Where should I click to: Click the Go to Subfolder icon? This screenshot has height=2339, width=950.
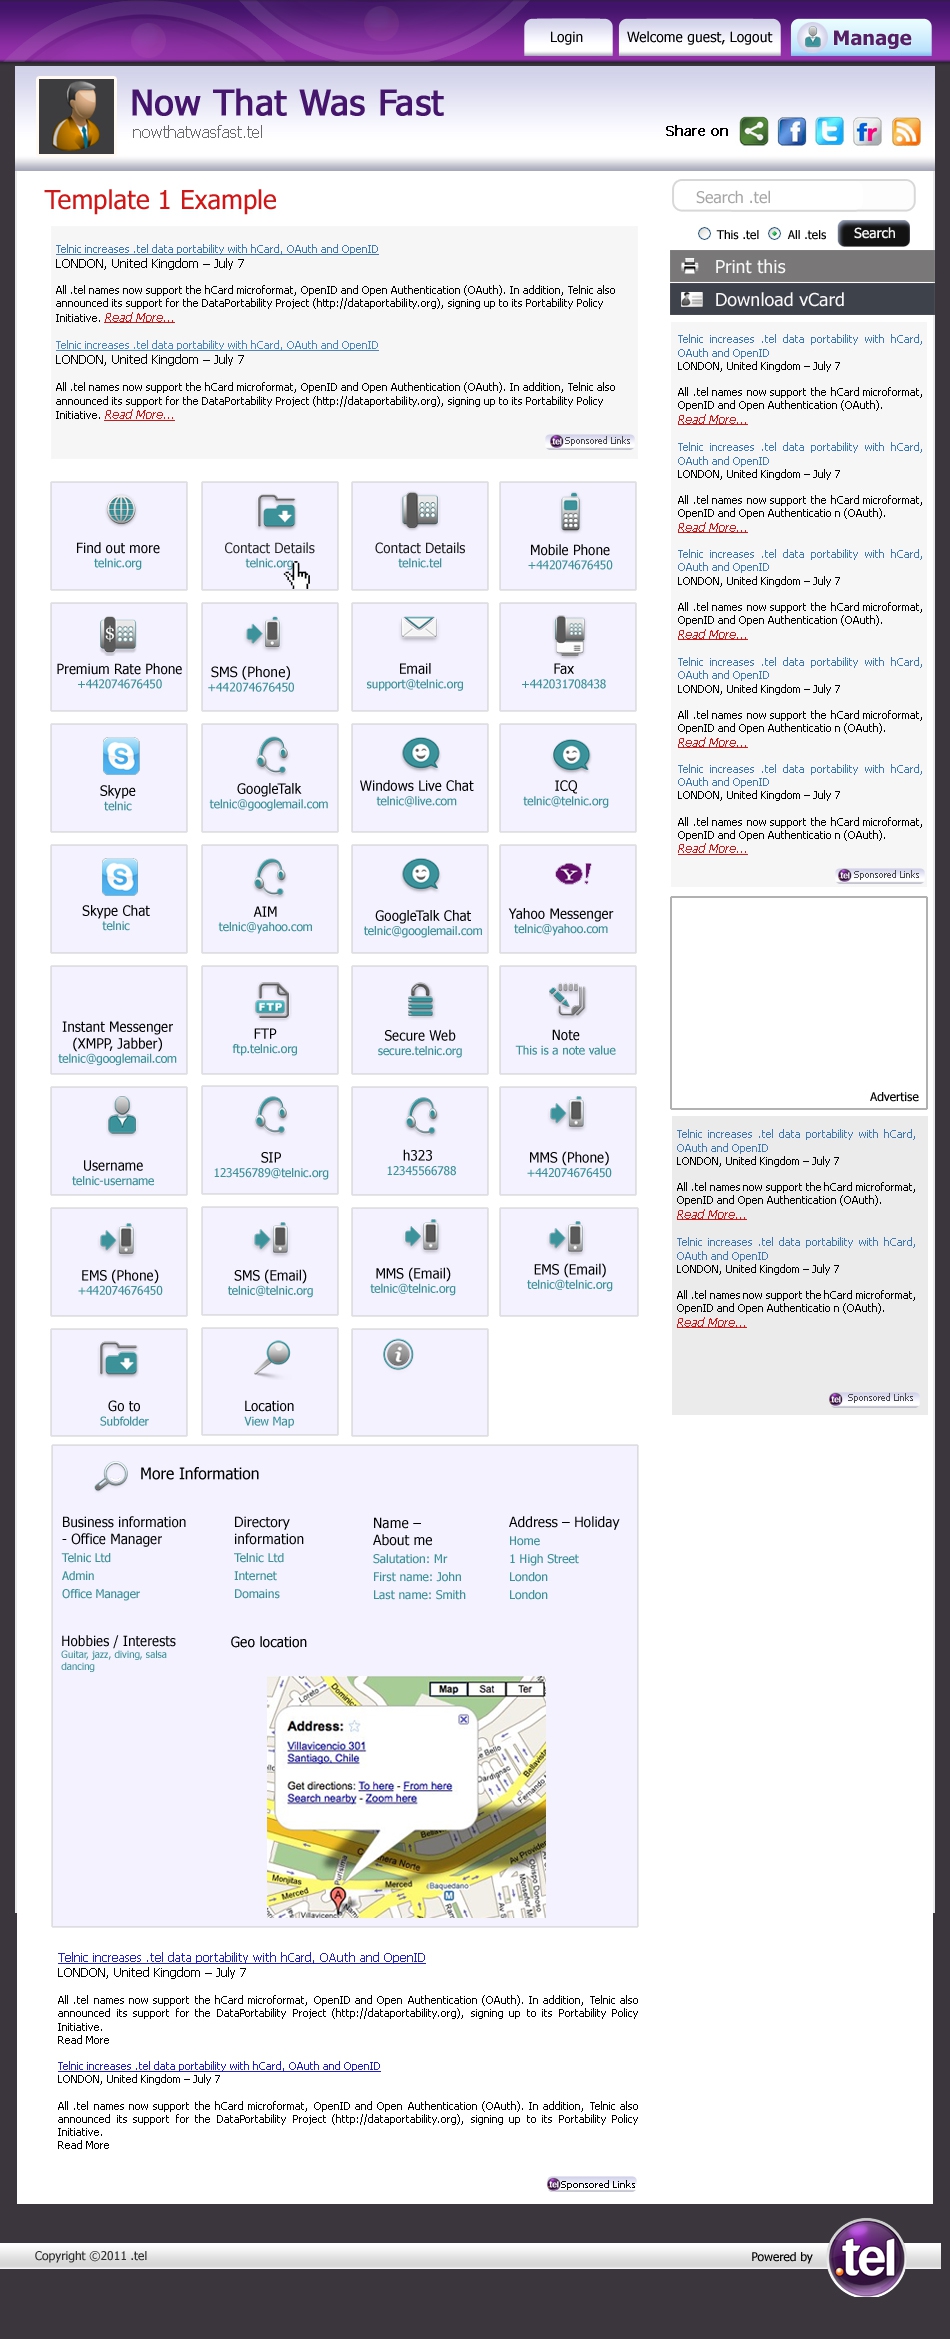pyautogui.click(x=119, y=1359)
